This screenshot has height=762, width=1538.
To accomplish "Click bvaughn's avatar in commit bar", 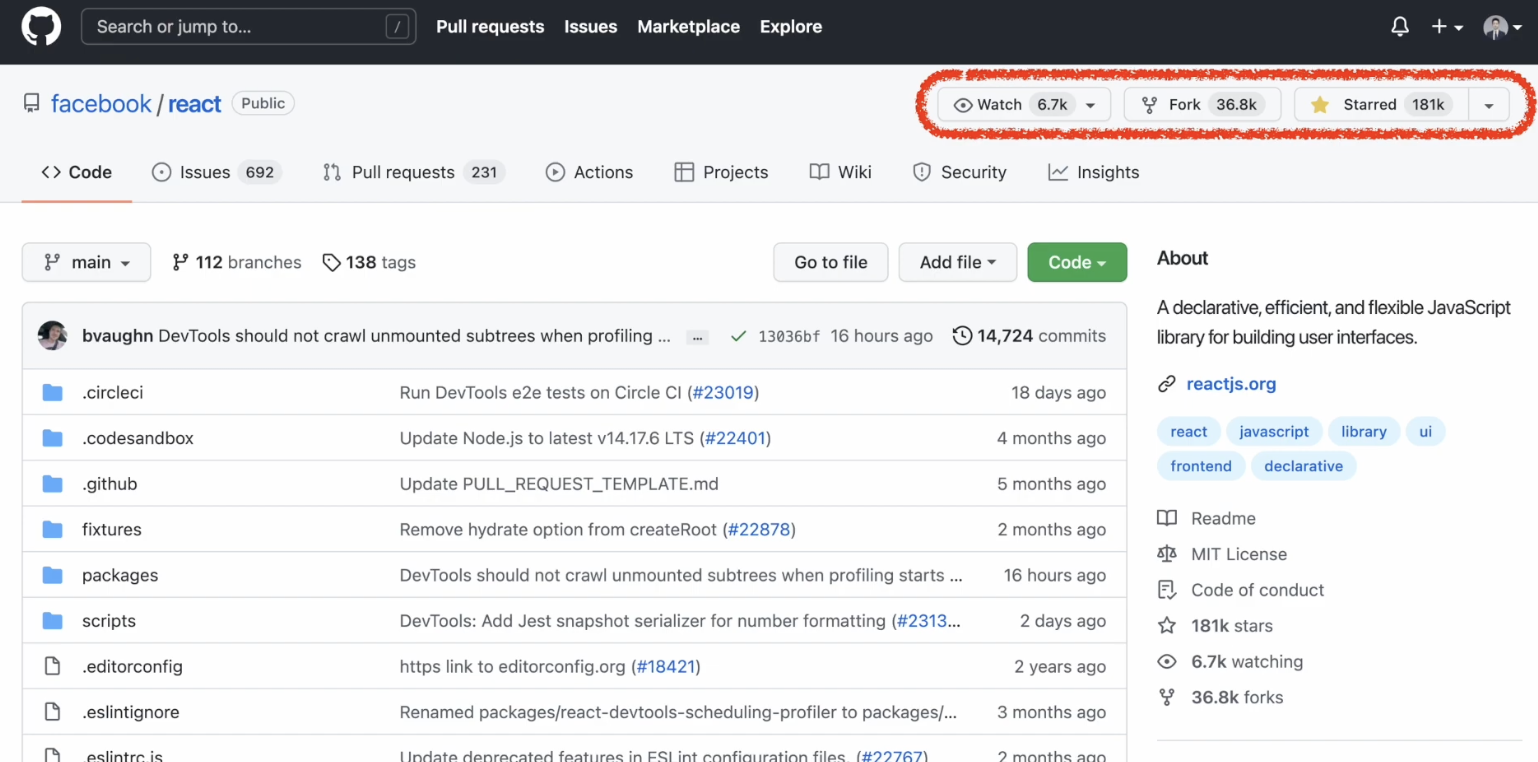I will click(x=52, y=336).
